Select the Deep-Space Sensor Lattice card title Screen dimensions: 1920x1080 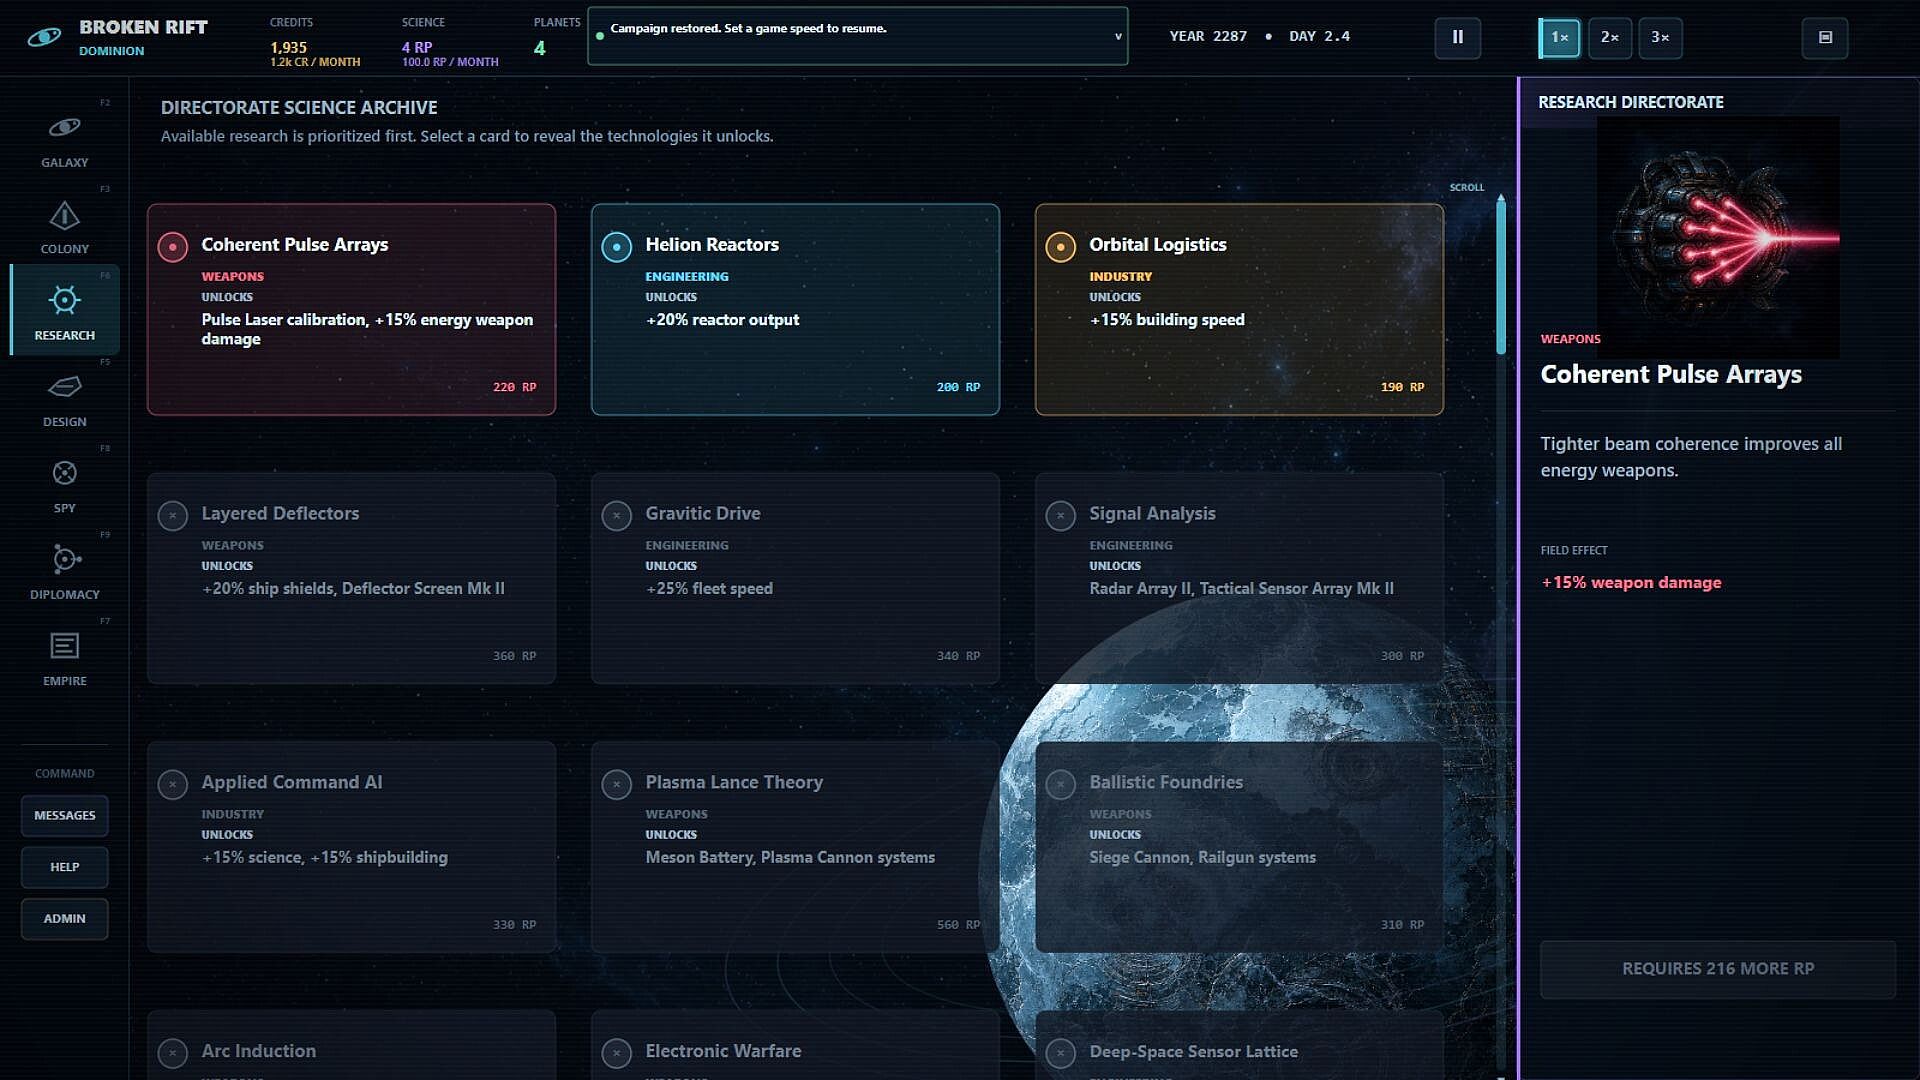(1193, 1052)
